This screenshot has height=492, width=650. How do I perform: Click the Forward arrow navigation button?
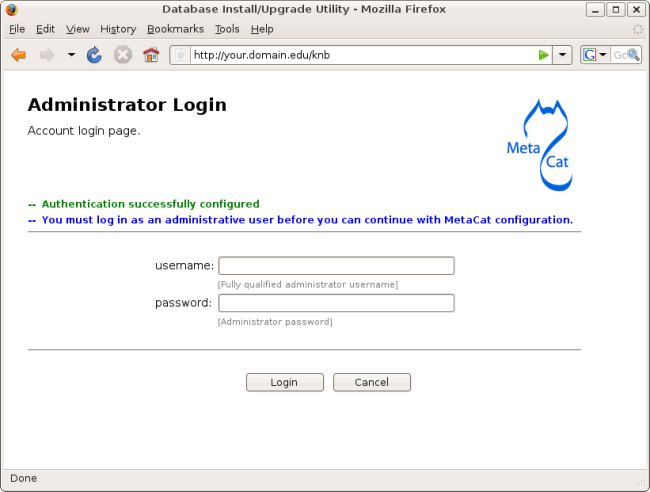coord(46,55)
